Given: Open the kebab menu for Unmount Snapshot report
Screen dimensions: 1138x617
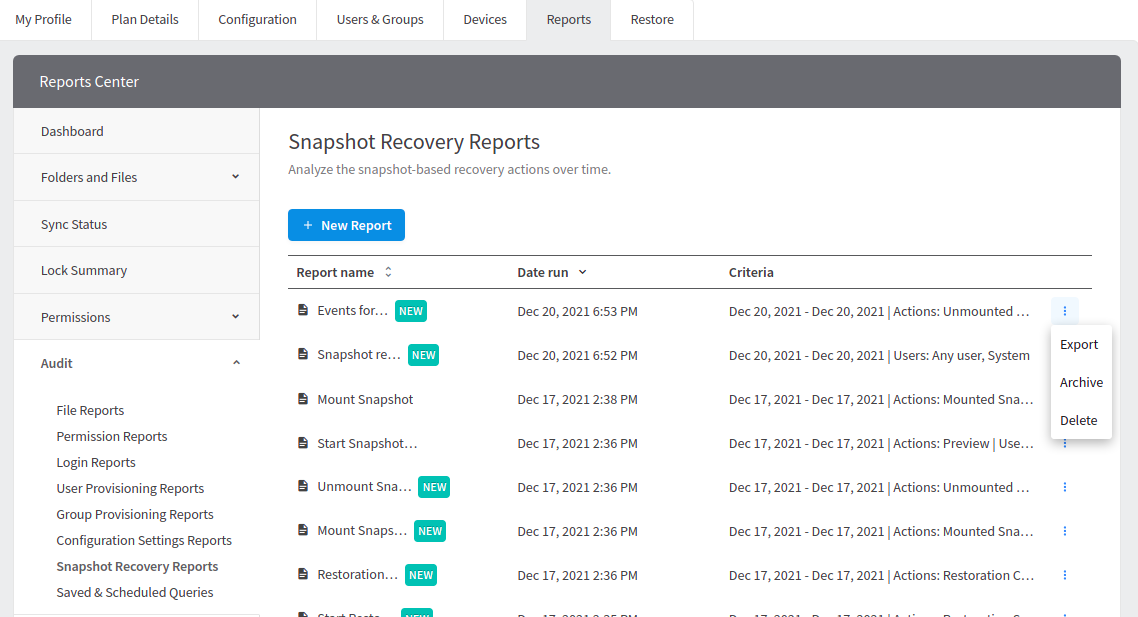Looking at the screenshot, I should (x=1064, y=487).
